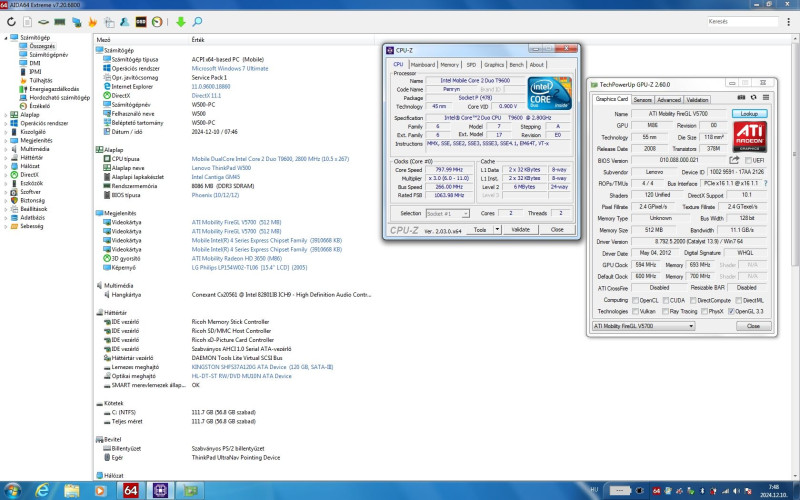This screenshot has width=800, height=500.
Task: Toggle OpenCL checkbox in GPU-Z
Action: (x=635, y=301)
